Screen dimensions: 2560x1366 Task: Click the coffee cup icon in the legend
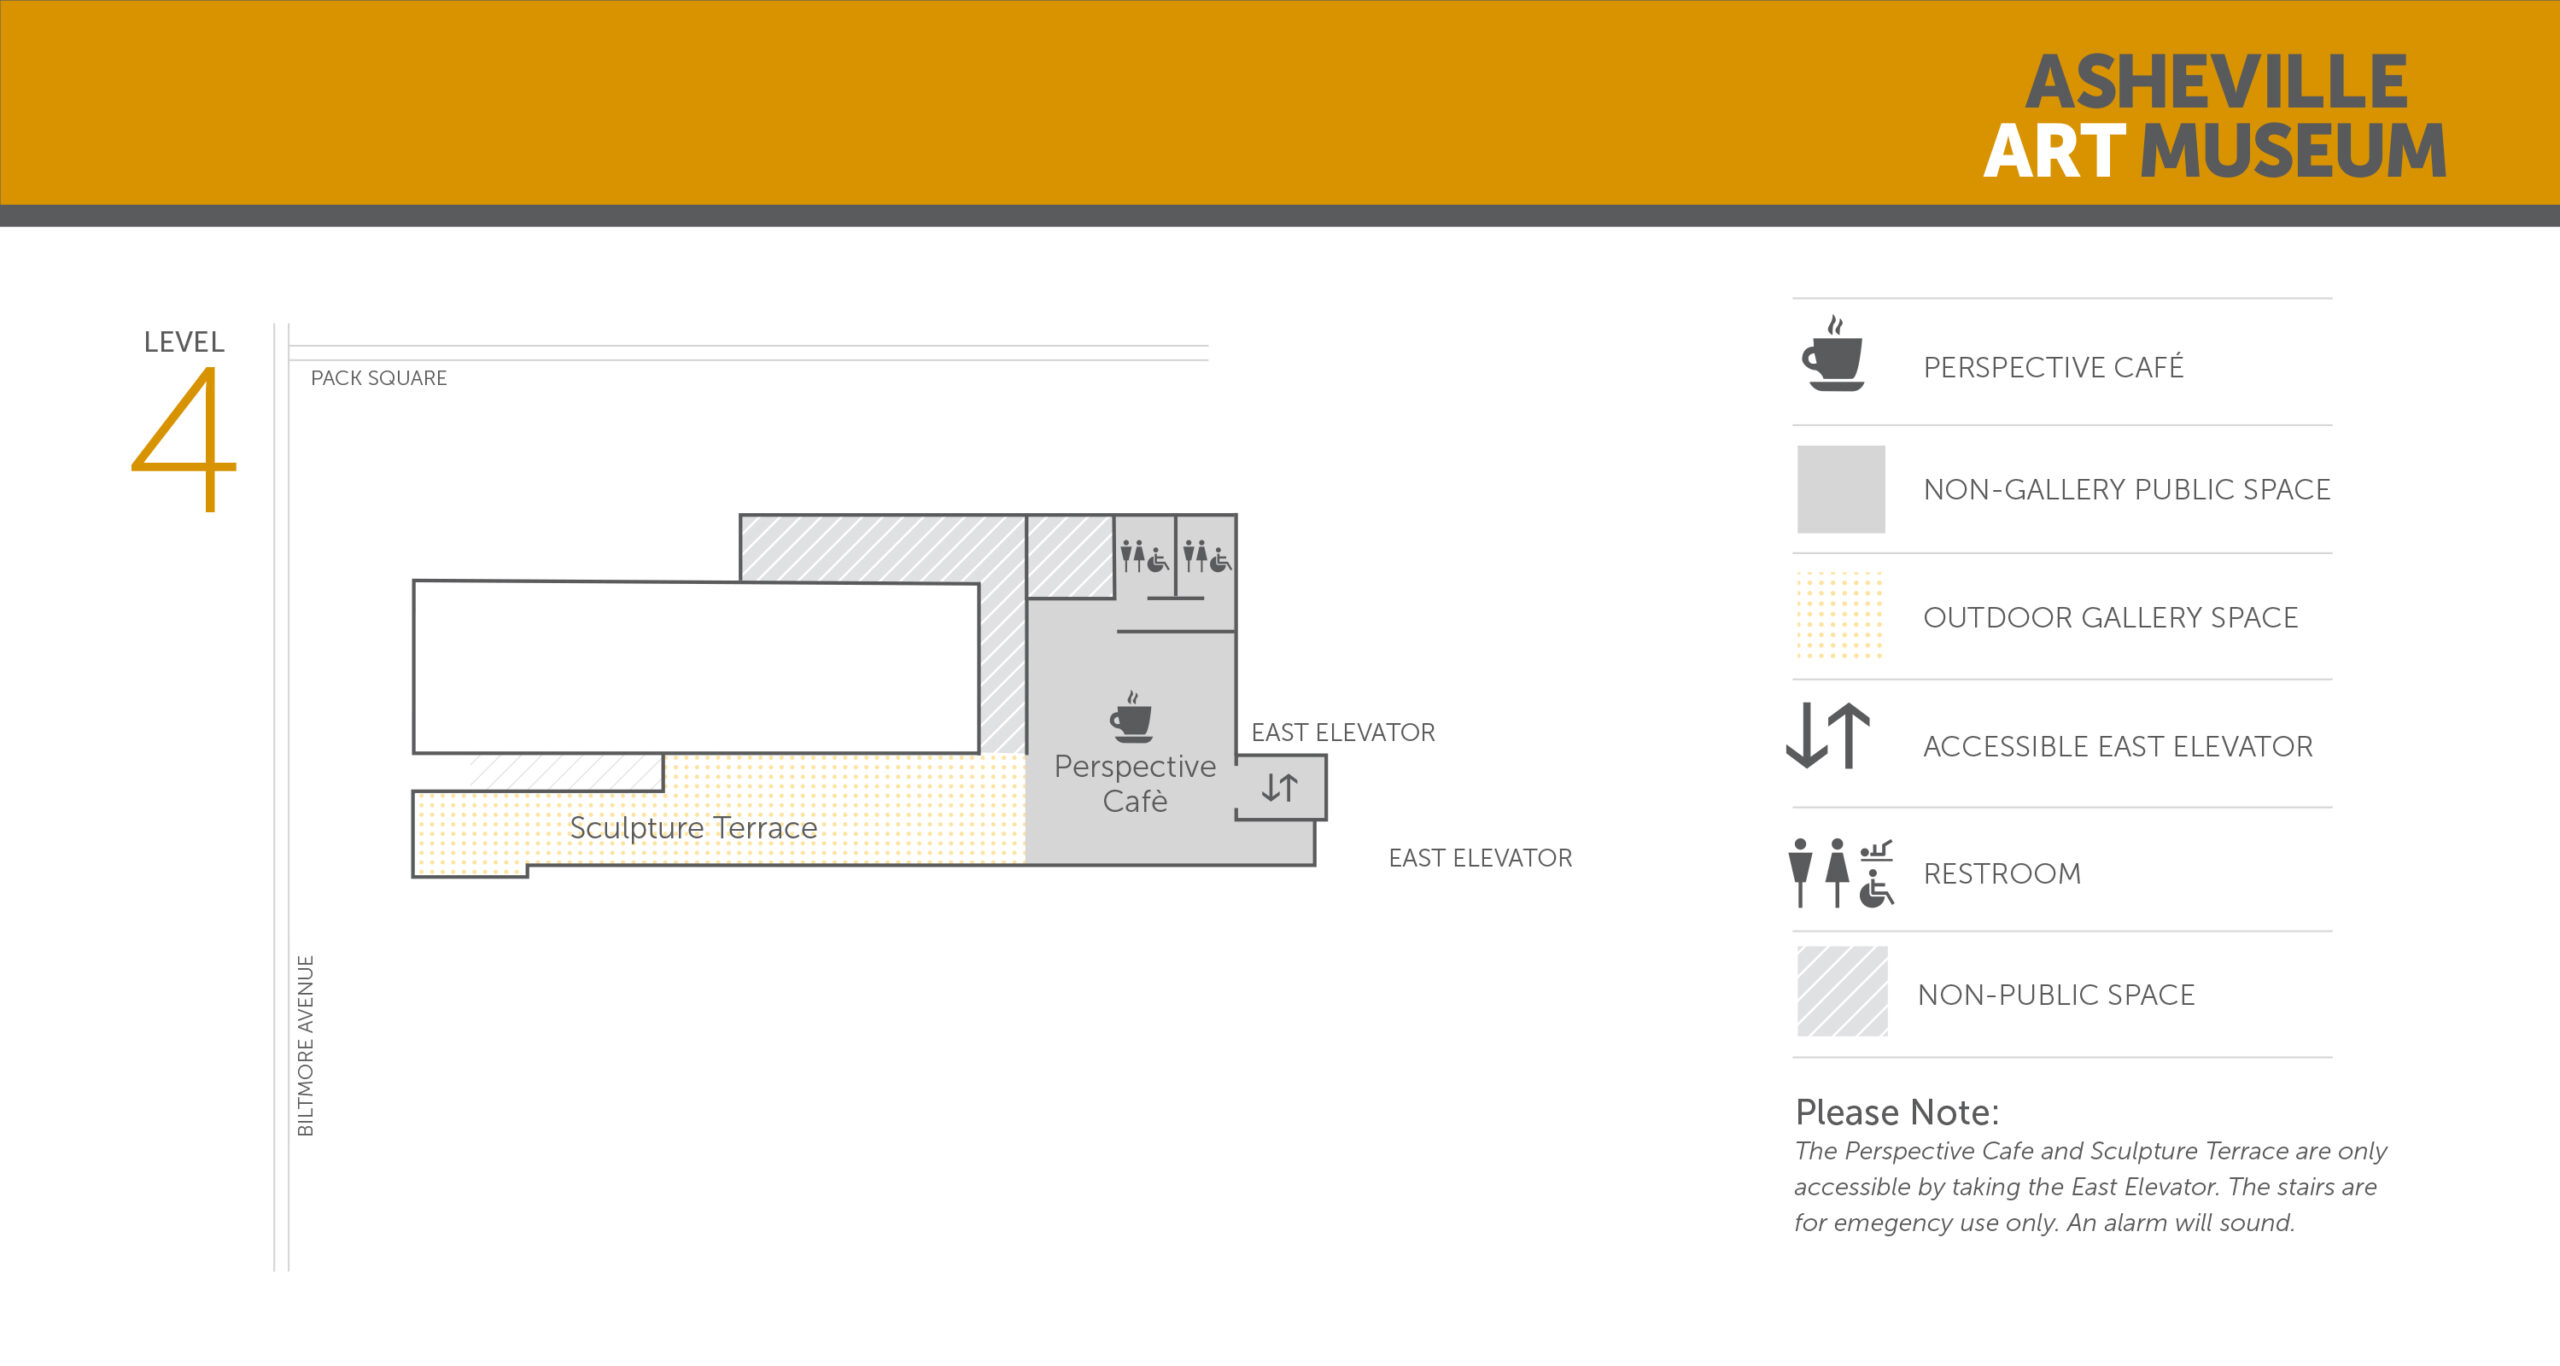tap(1833, 353)
